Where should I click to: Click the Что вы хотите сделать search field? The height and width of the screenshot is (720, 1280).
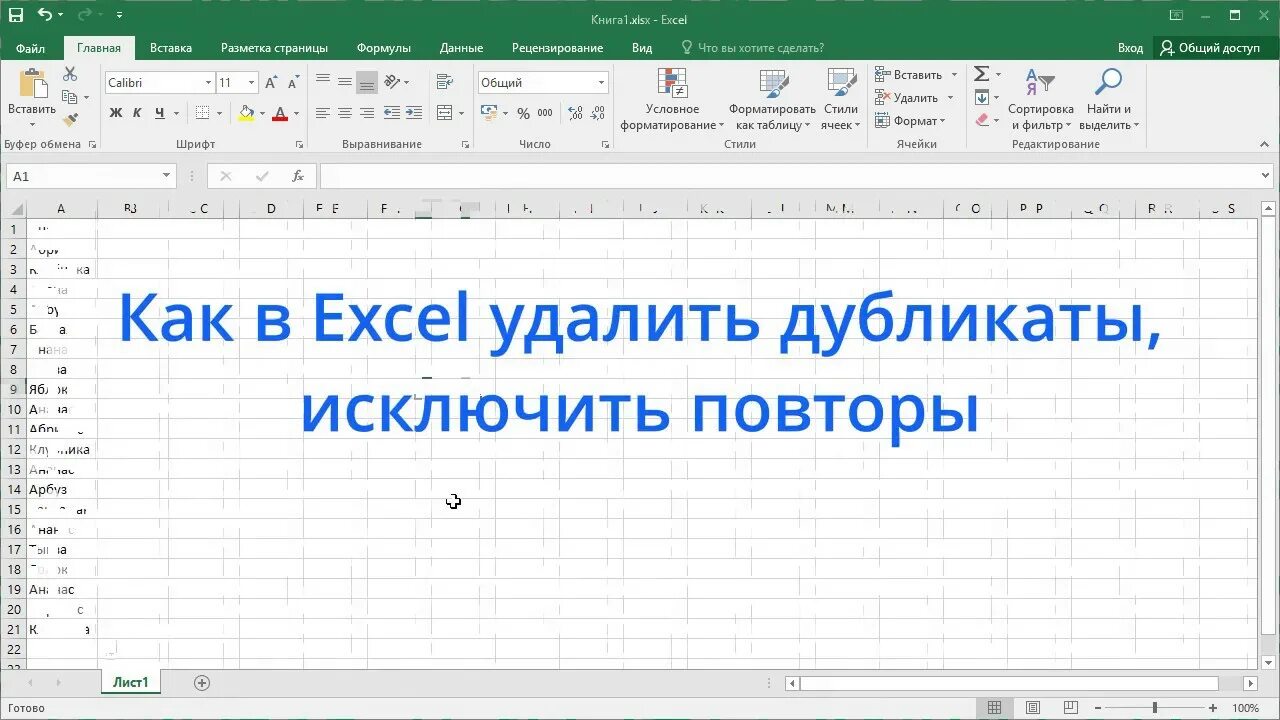click(x=751, y=48)
